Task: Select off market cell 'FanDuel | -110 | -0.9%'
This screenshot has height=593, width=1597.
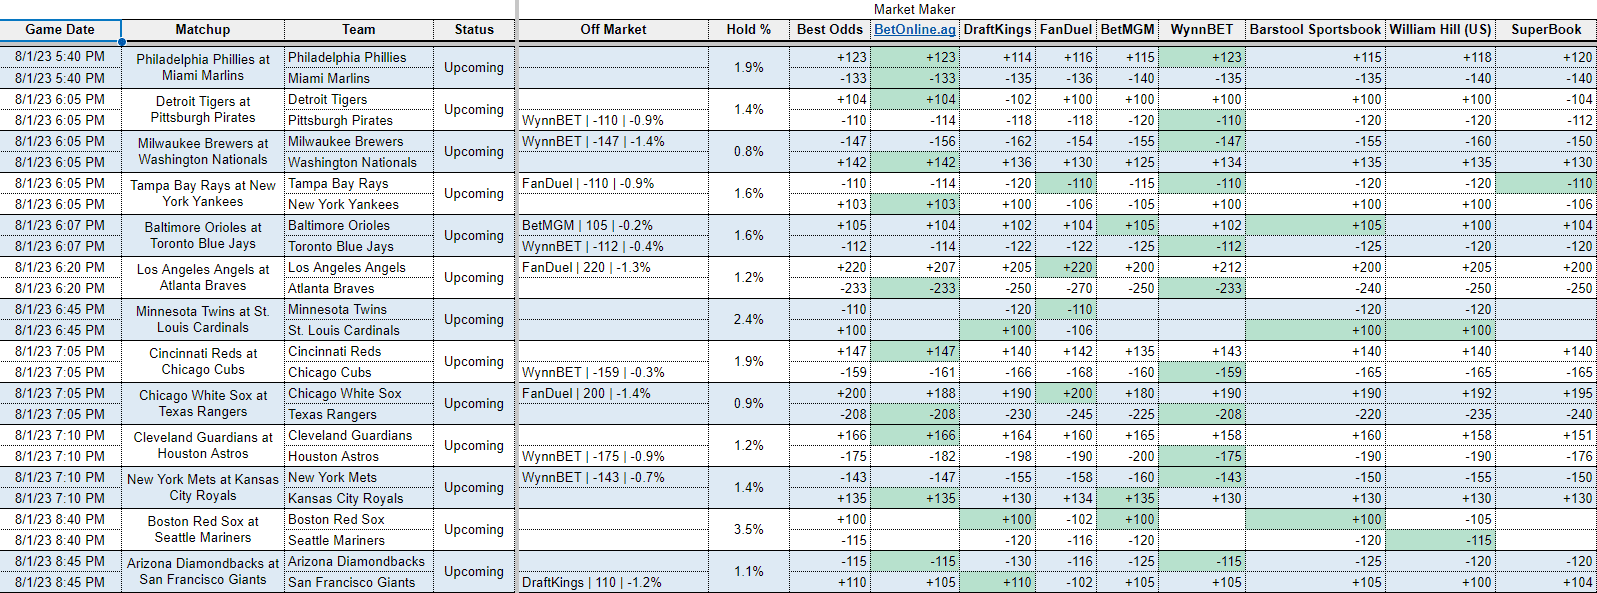Action: coord(613,183)
